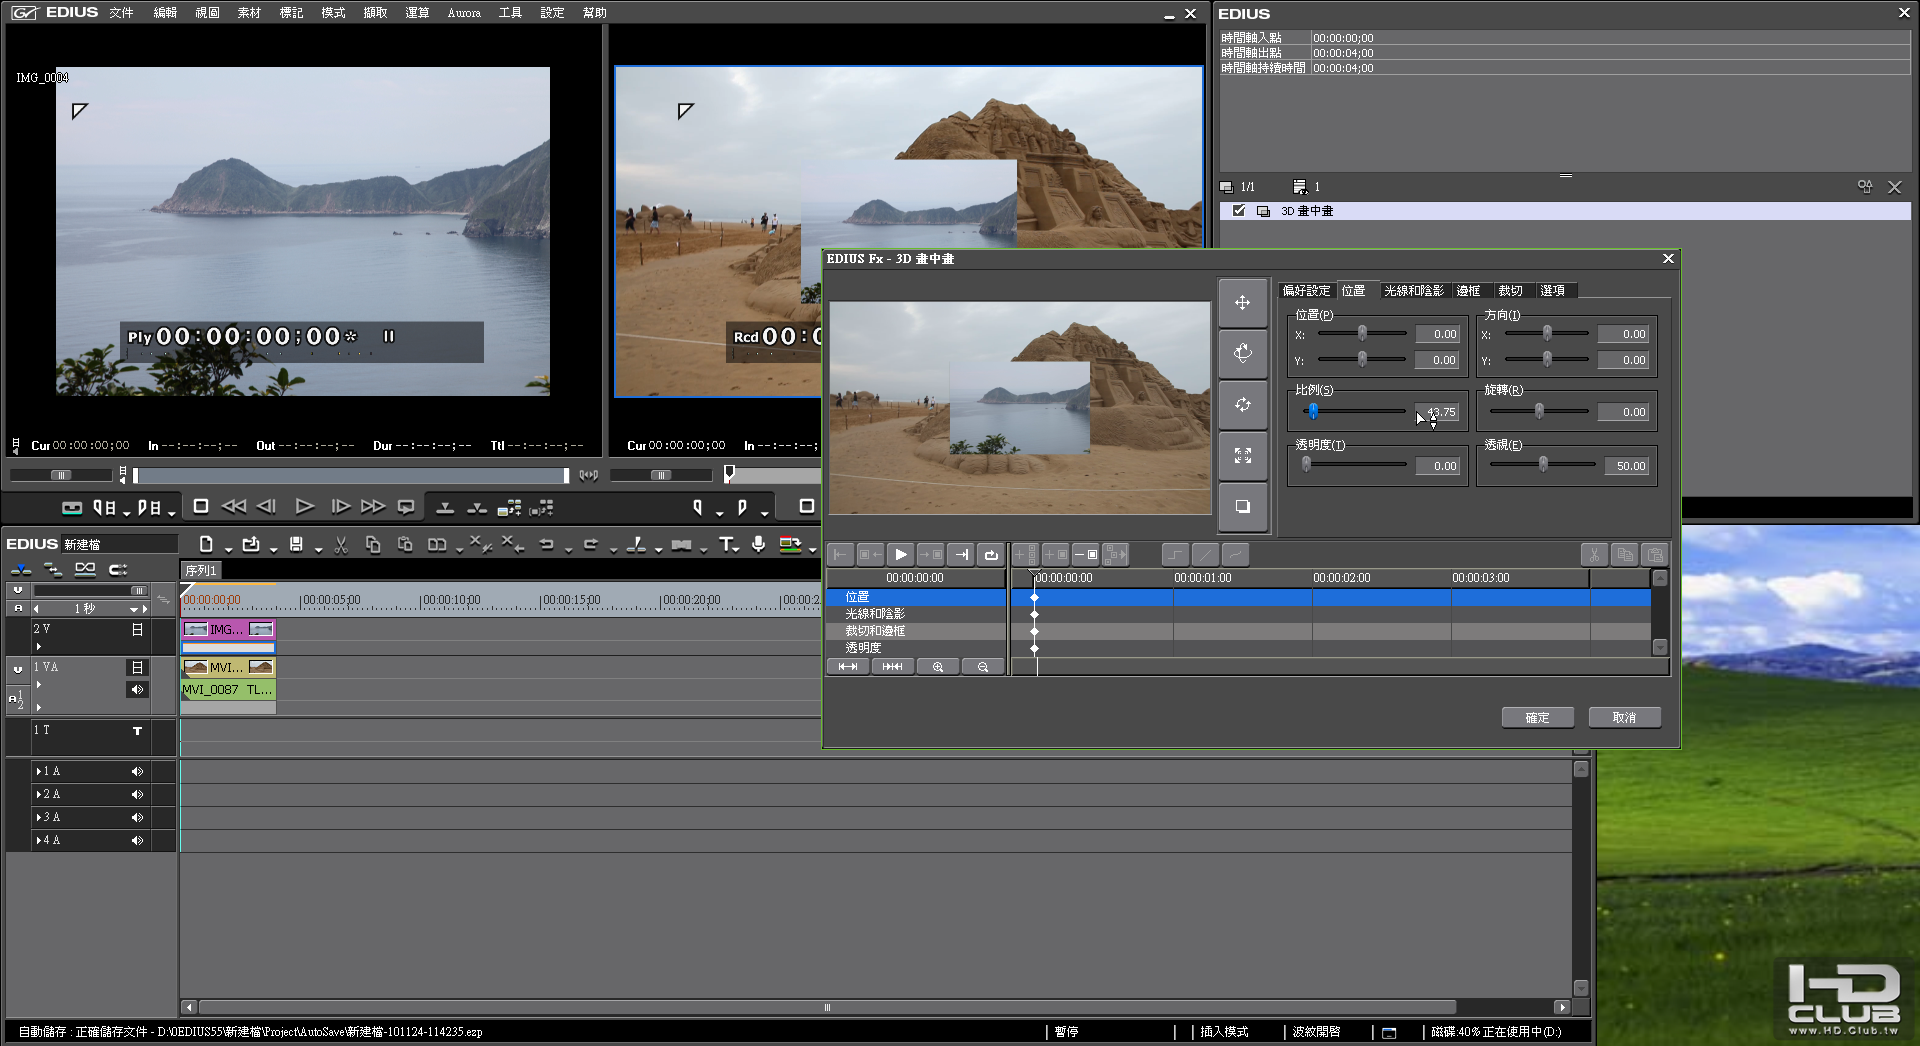Click the 確定 button to confirm

click(1537, 718)
